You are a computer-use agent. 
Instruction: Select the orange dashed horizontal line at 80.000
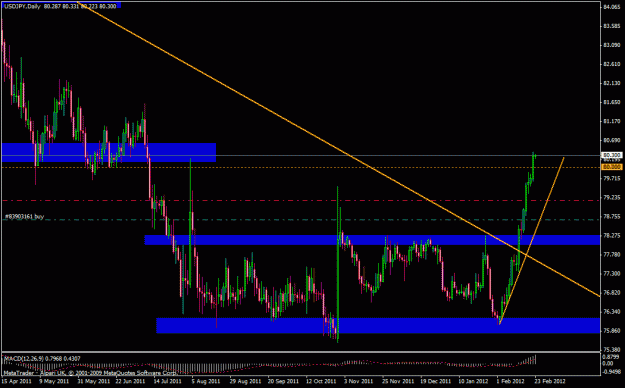(x=301, y=167)
